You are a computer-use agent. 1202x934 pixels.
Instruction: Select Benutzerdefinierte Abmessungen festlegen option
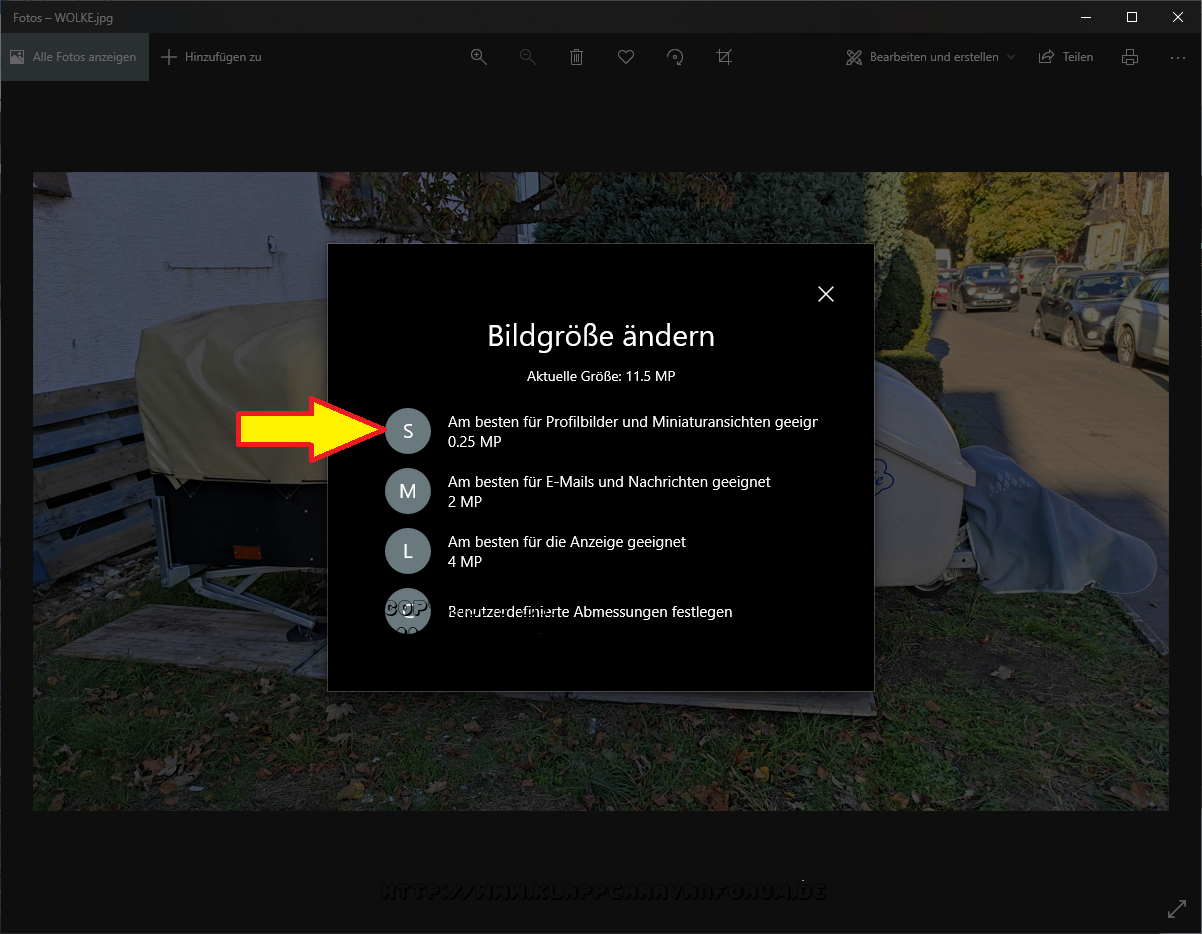590,611
